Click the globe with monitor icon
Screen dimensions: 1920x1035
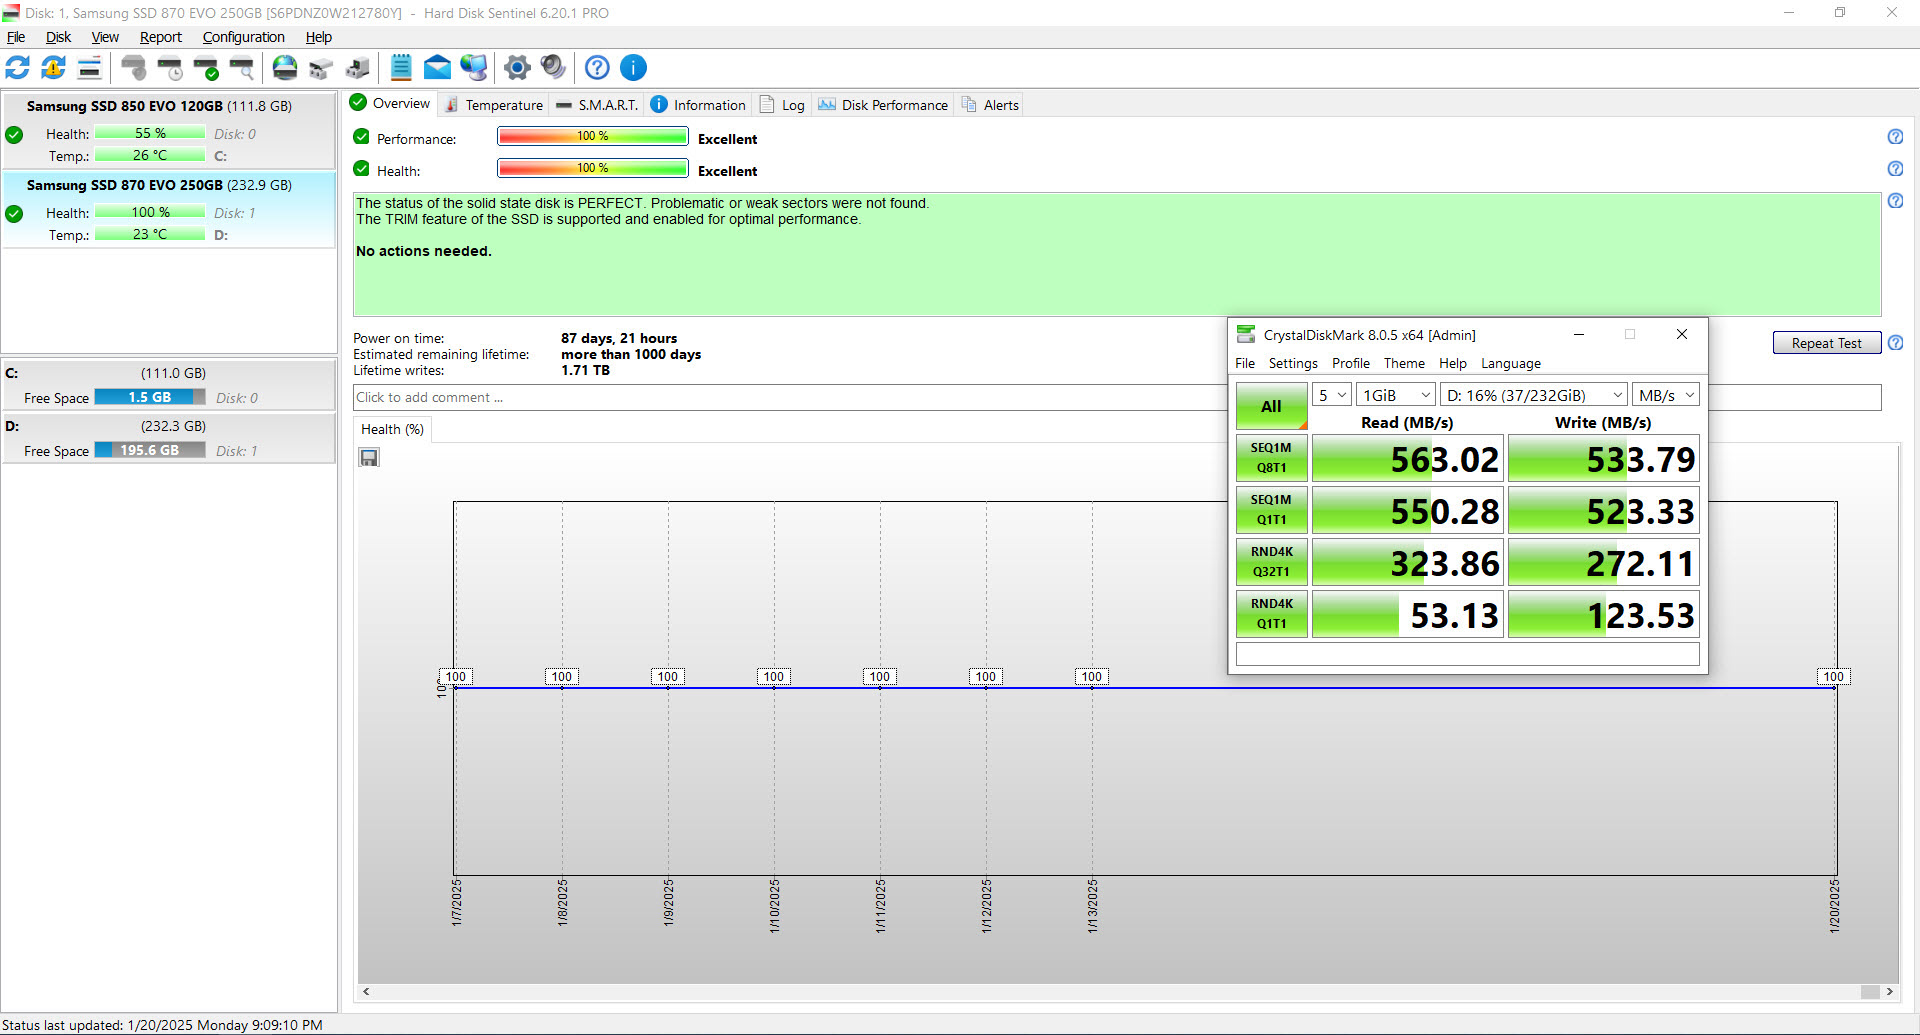click(x=473, y=68)
